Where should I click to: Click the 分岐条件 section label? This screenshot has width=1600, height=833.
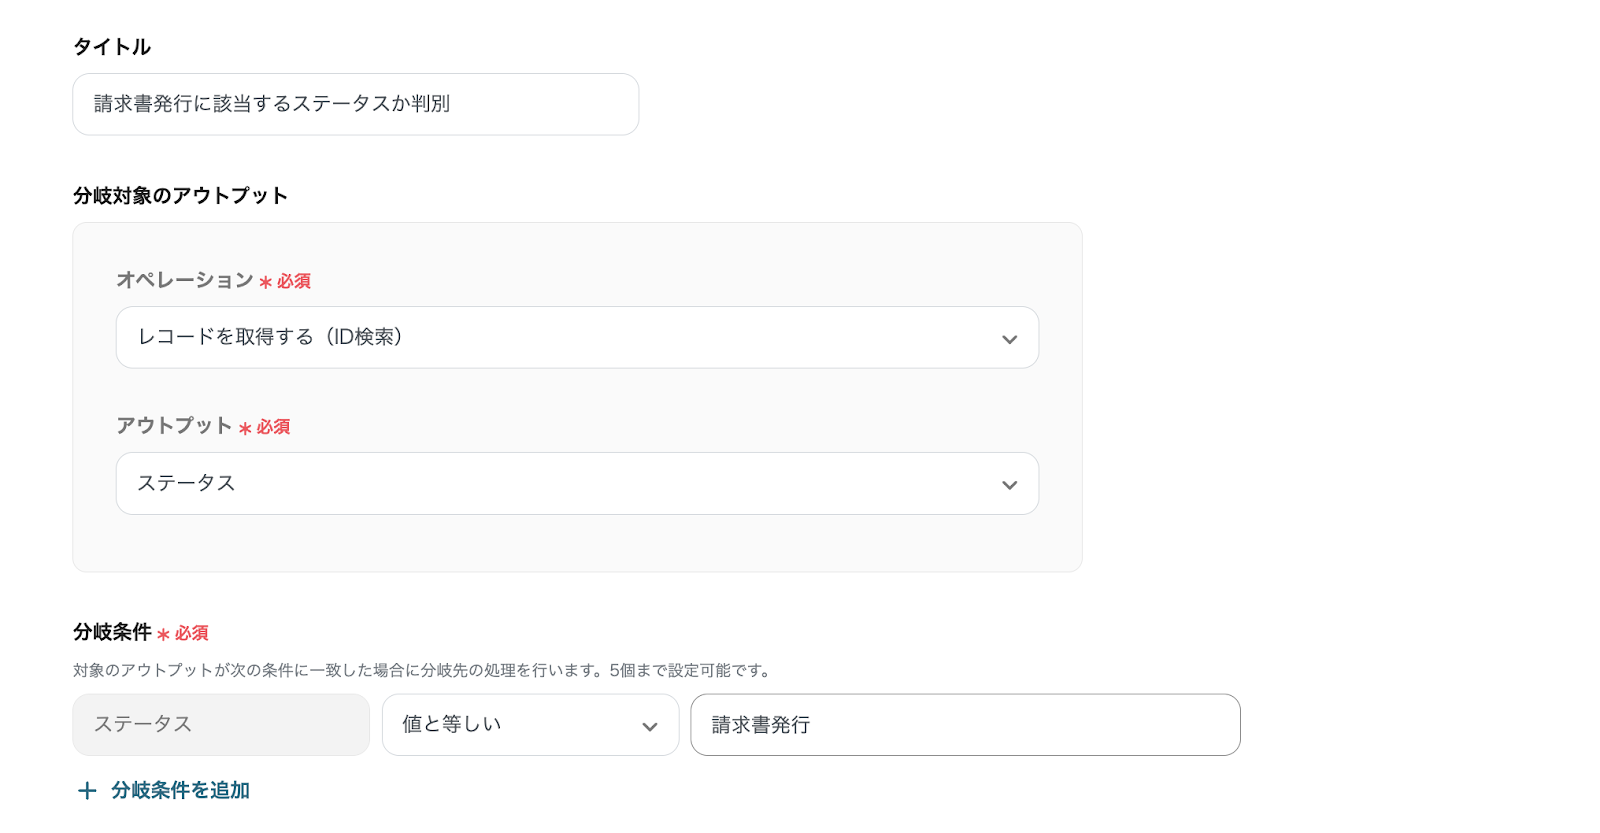click(112, 632)
